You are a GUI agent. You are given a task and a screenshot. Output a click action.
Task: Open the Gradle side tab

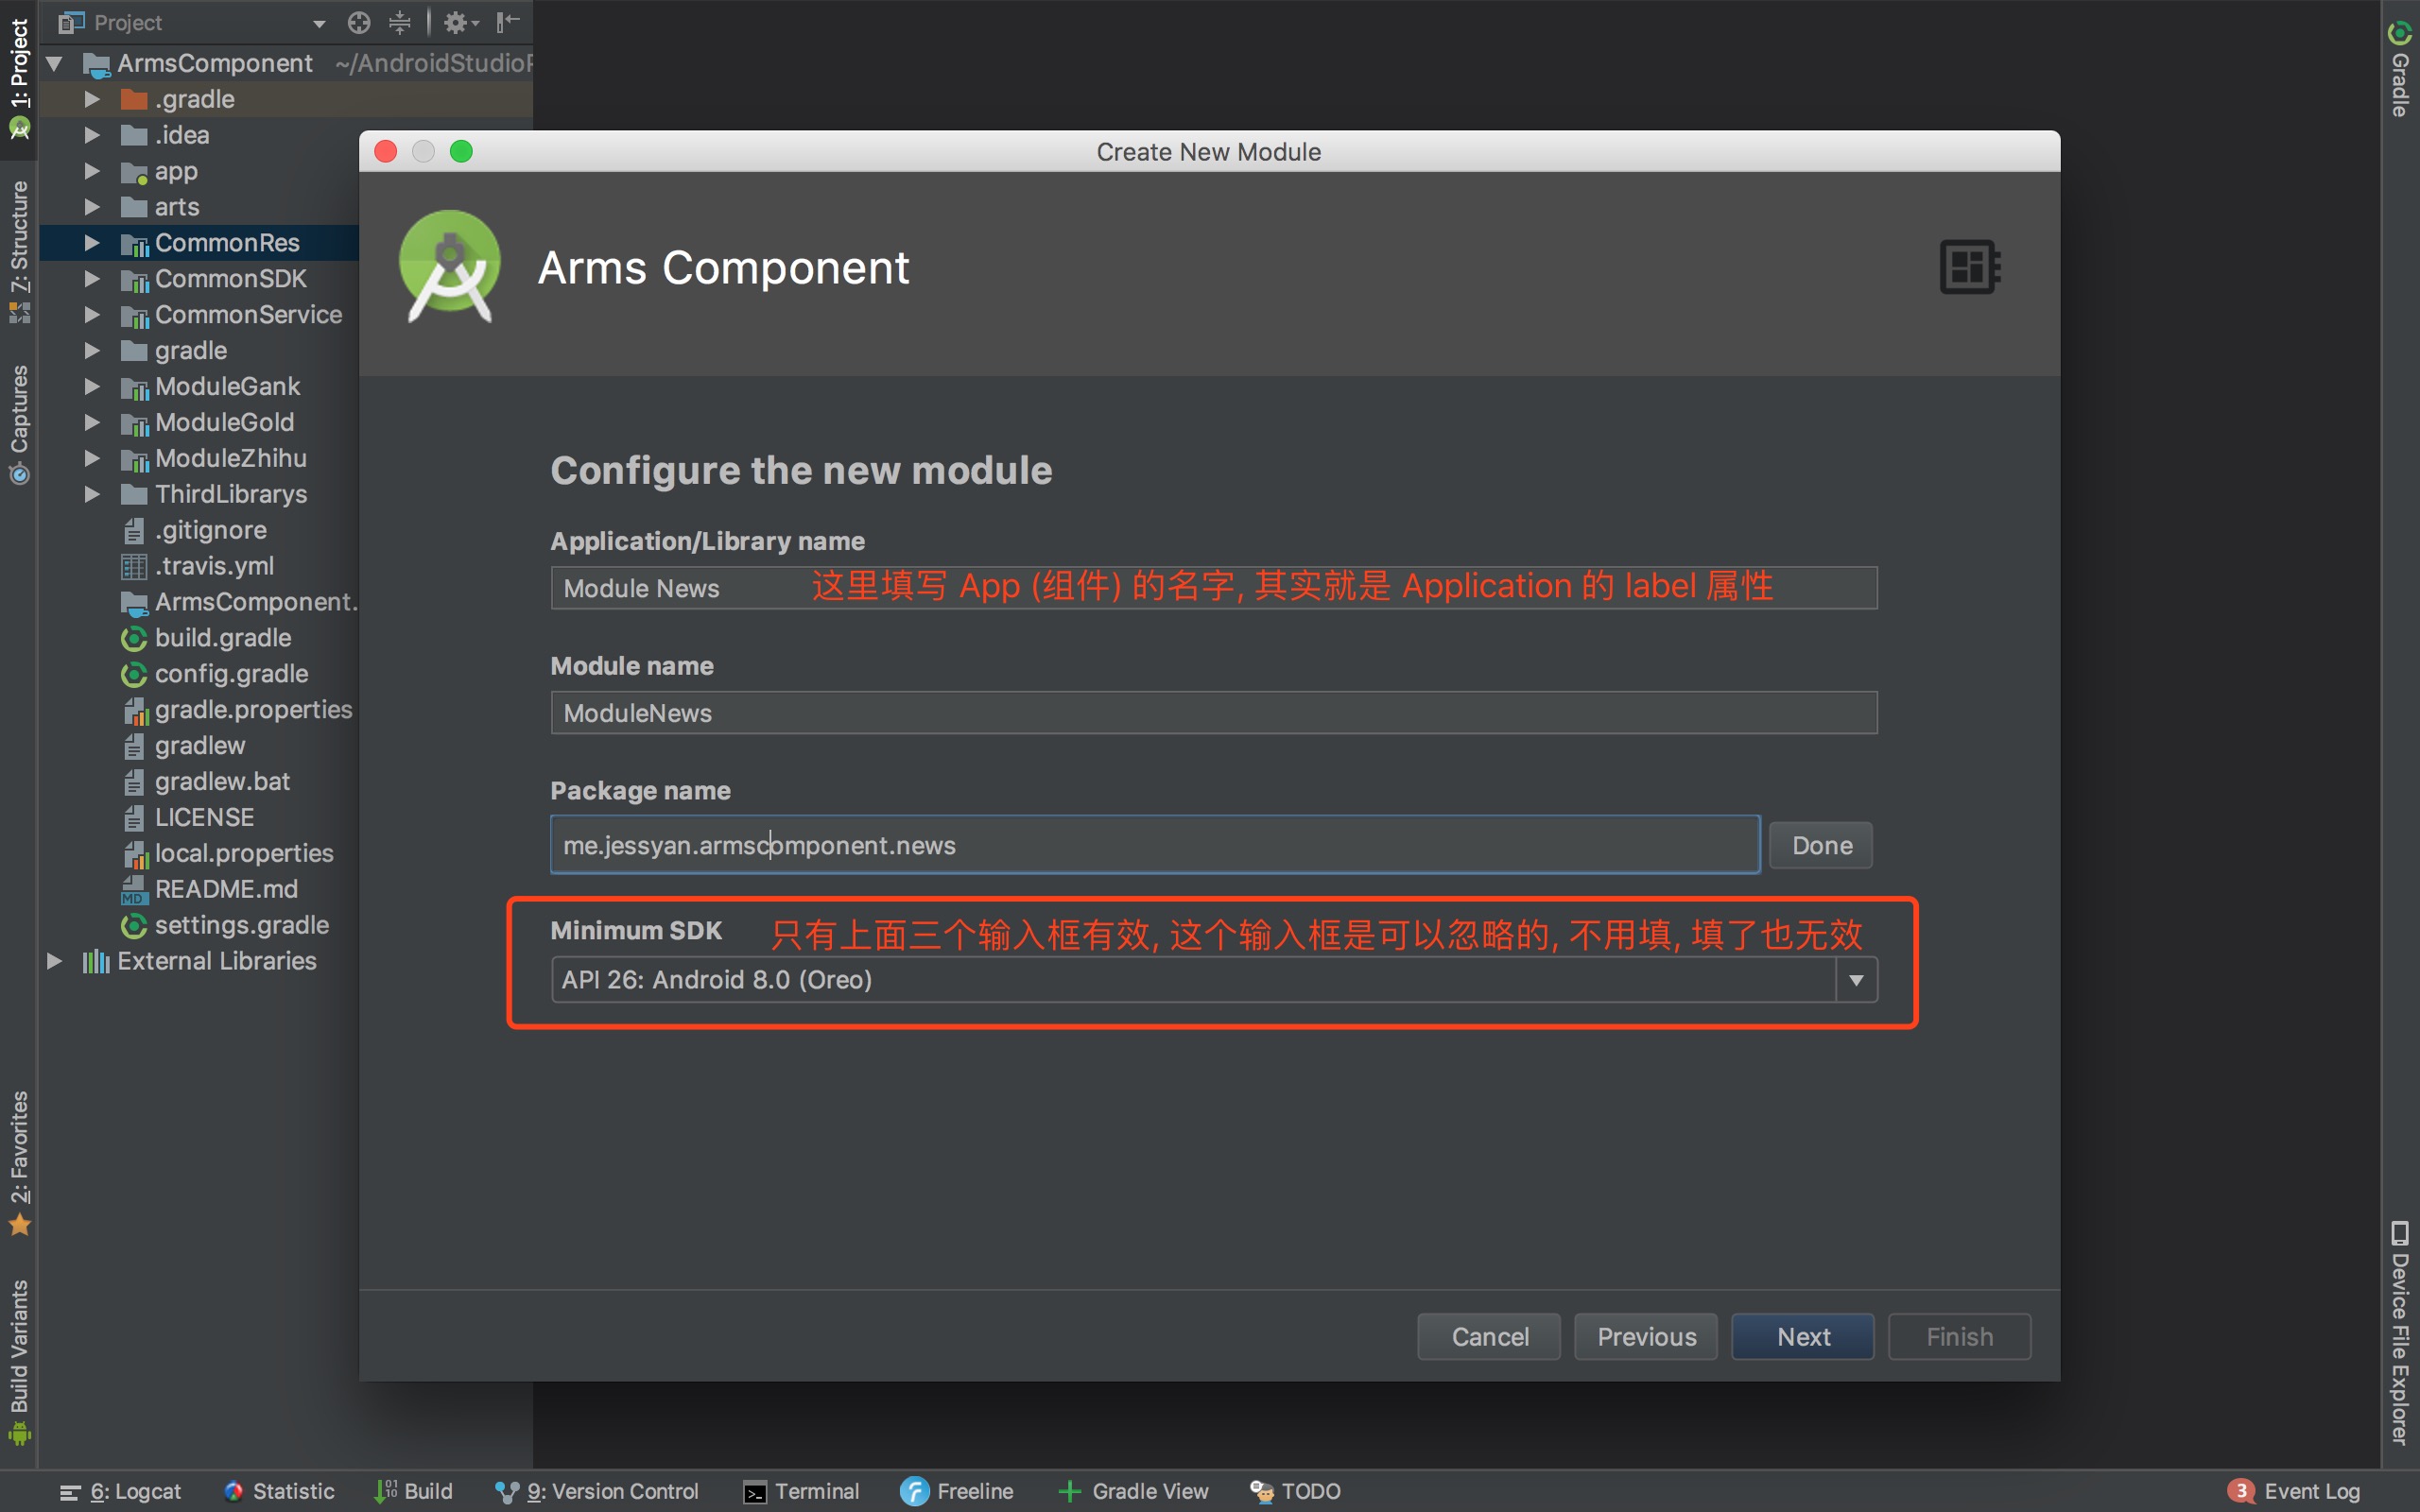pos(2400,70)
